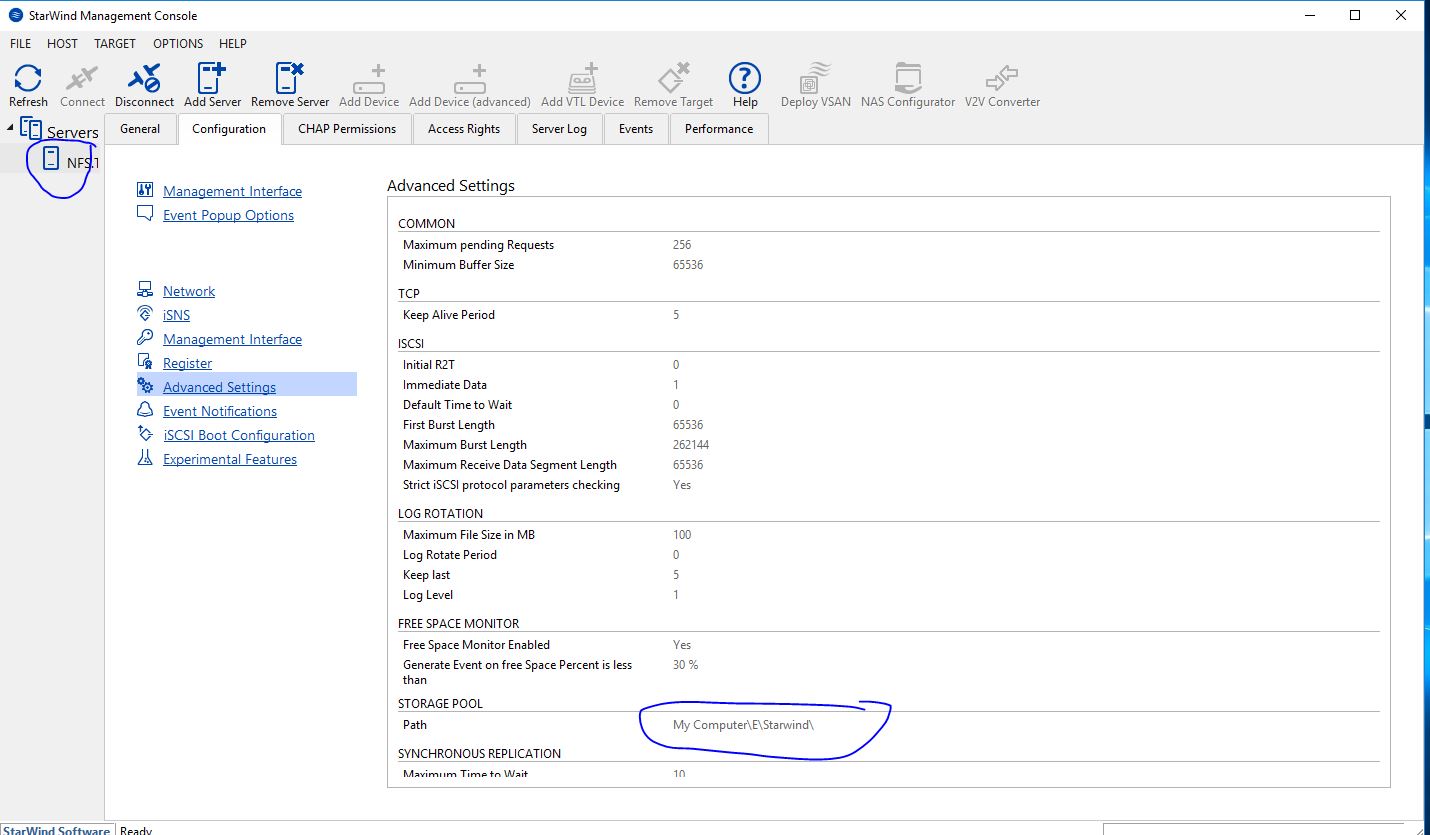Click the iSNS icon

coord(145,314)
